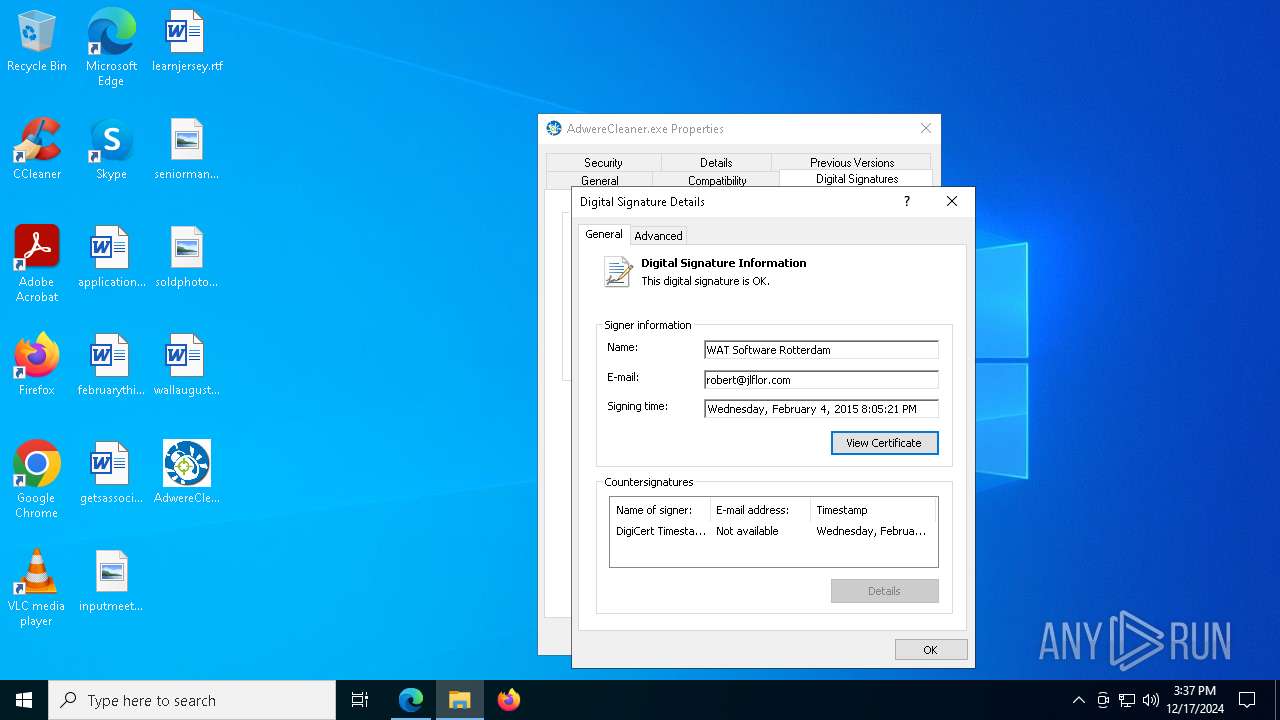This screenshot has width=1280, height=720.
Task: Open the Recycle Bin desktop icon
Action: click(x=37, y=41)
